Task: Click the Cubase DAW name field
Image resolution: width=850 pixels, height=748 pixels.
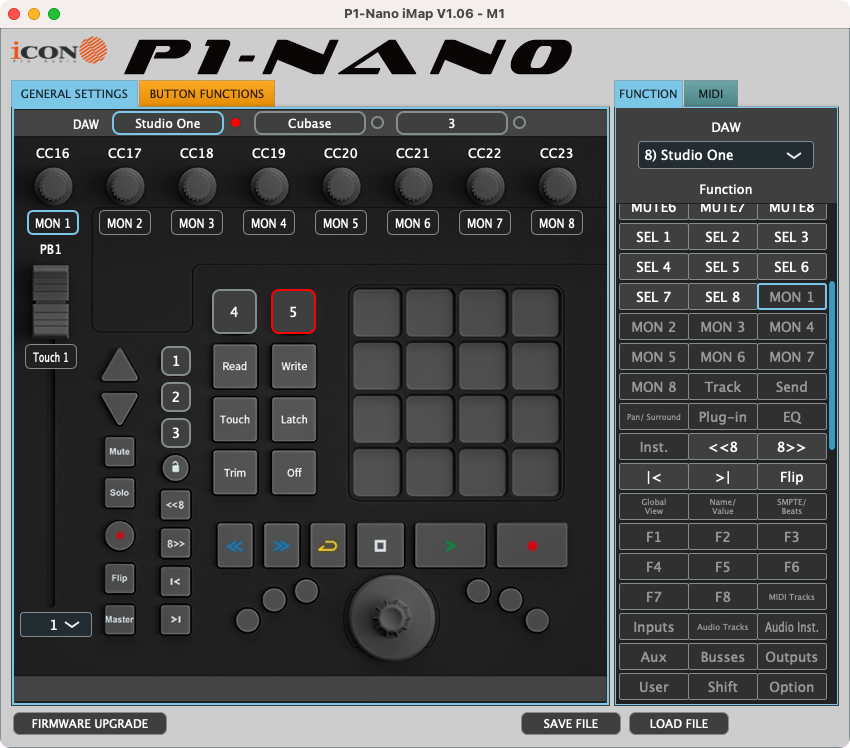Action: click(x=310, y=123)
